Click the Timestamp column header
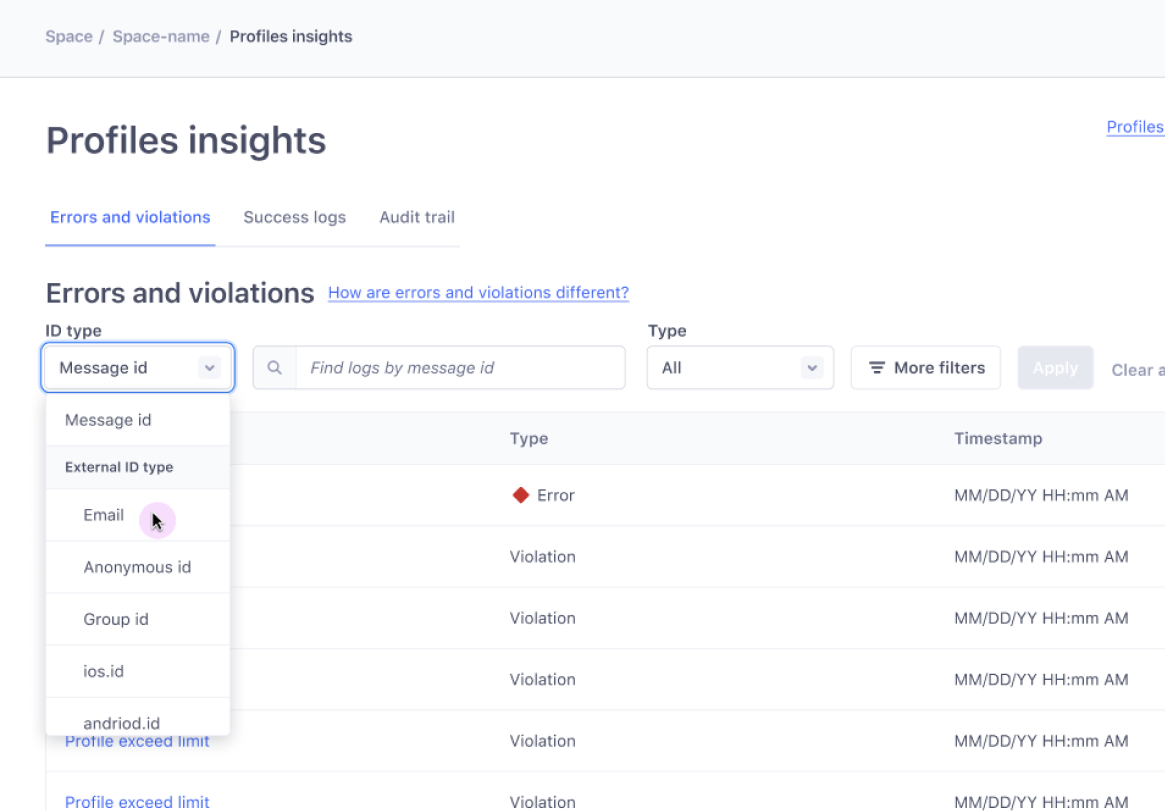The image size is (1165, 811). click(x=998, y=438)
